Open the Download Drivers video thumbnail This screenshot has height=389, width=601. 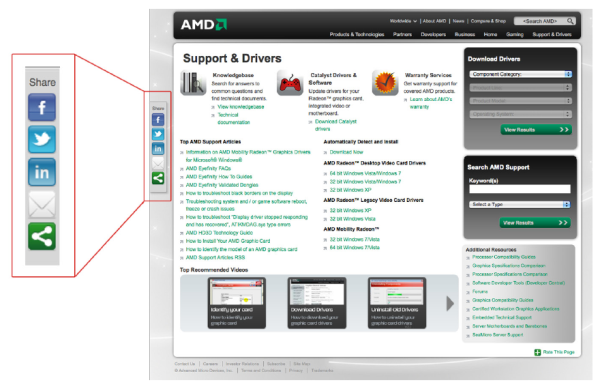317,303
